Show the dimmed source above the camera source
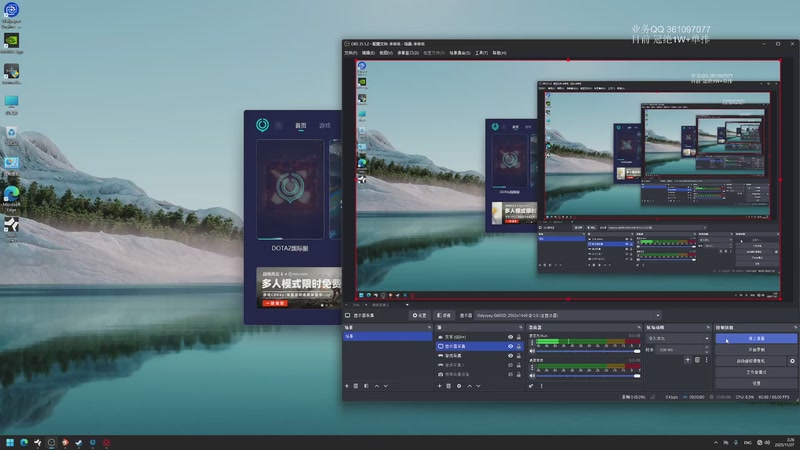This screenshot has width=800, height=450. (x=510, y=365)
